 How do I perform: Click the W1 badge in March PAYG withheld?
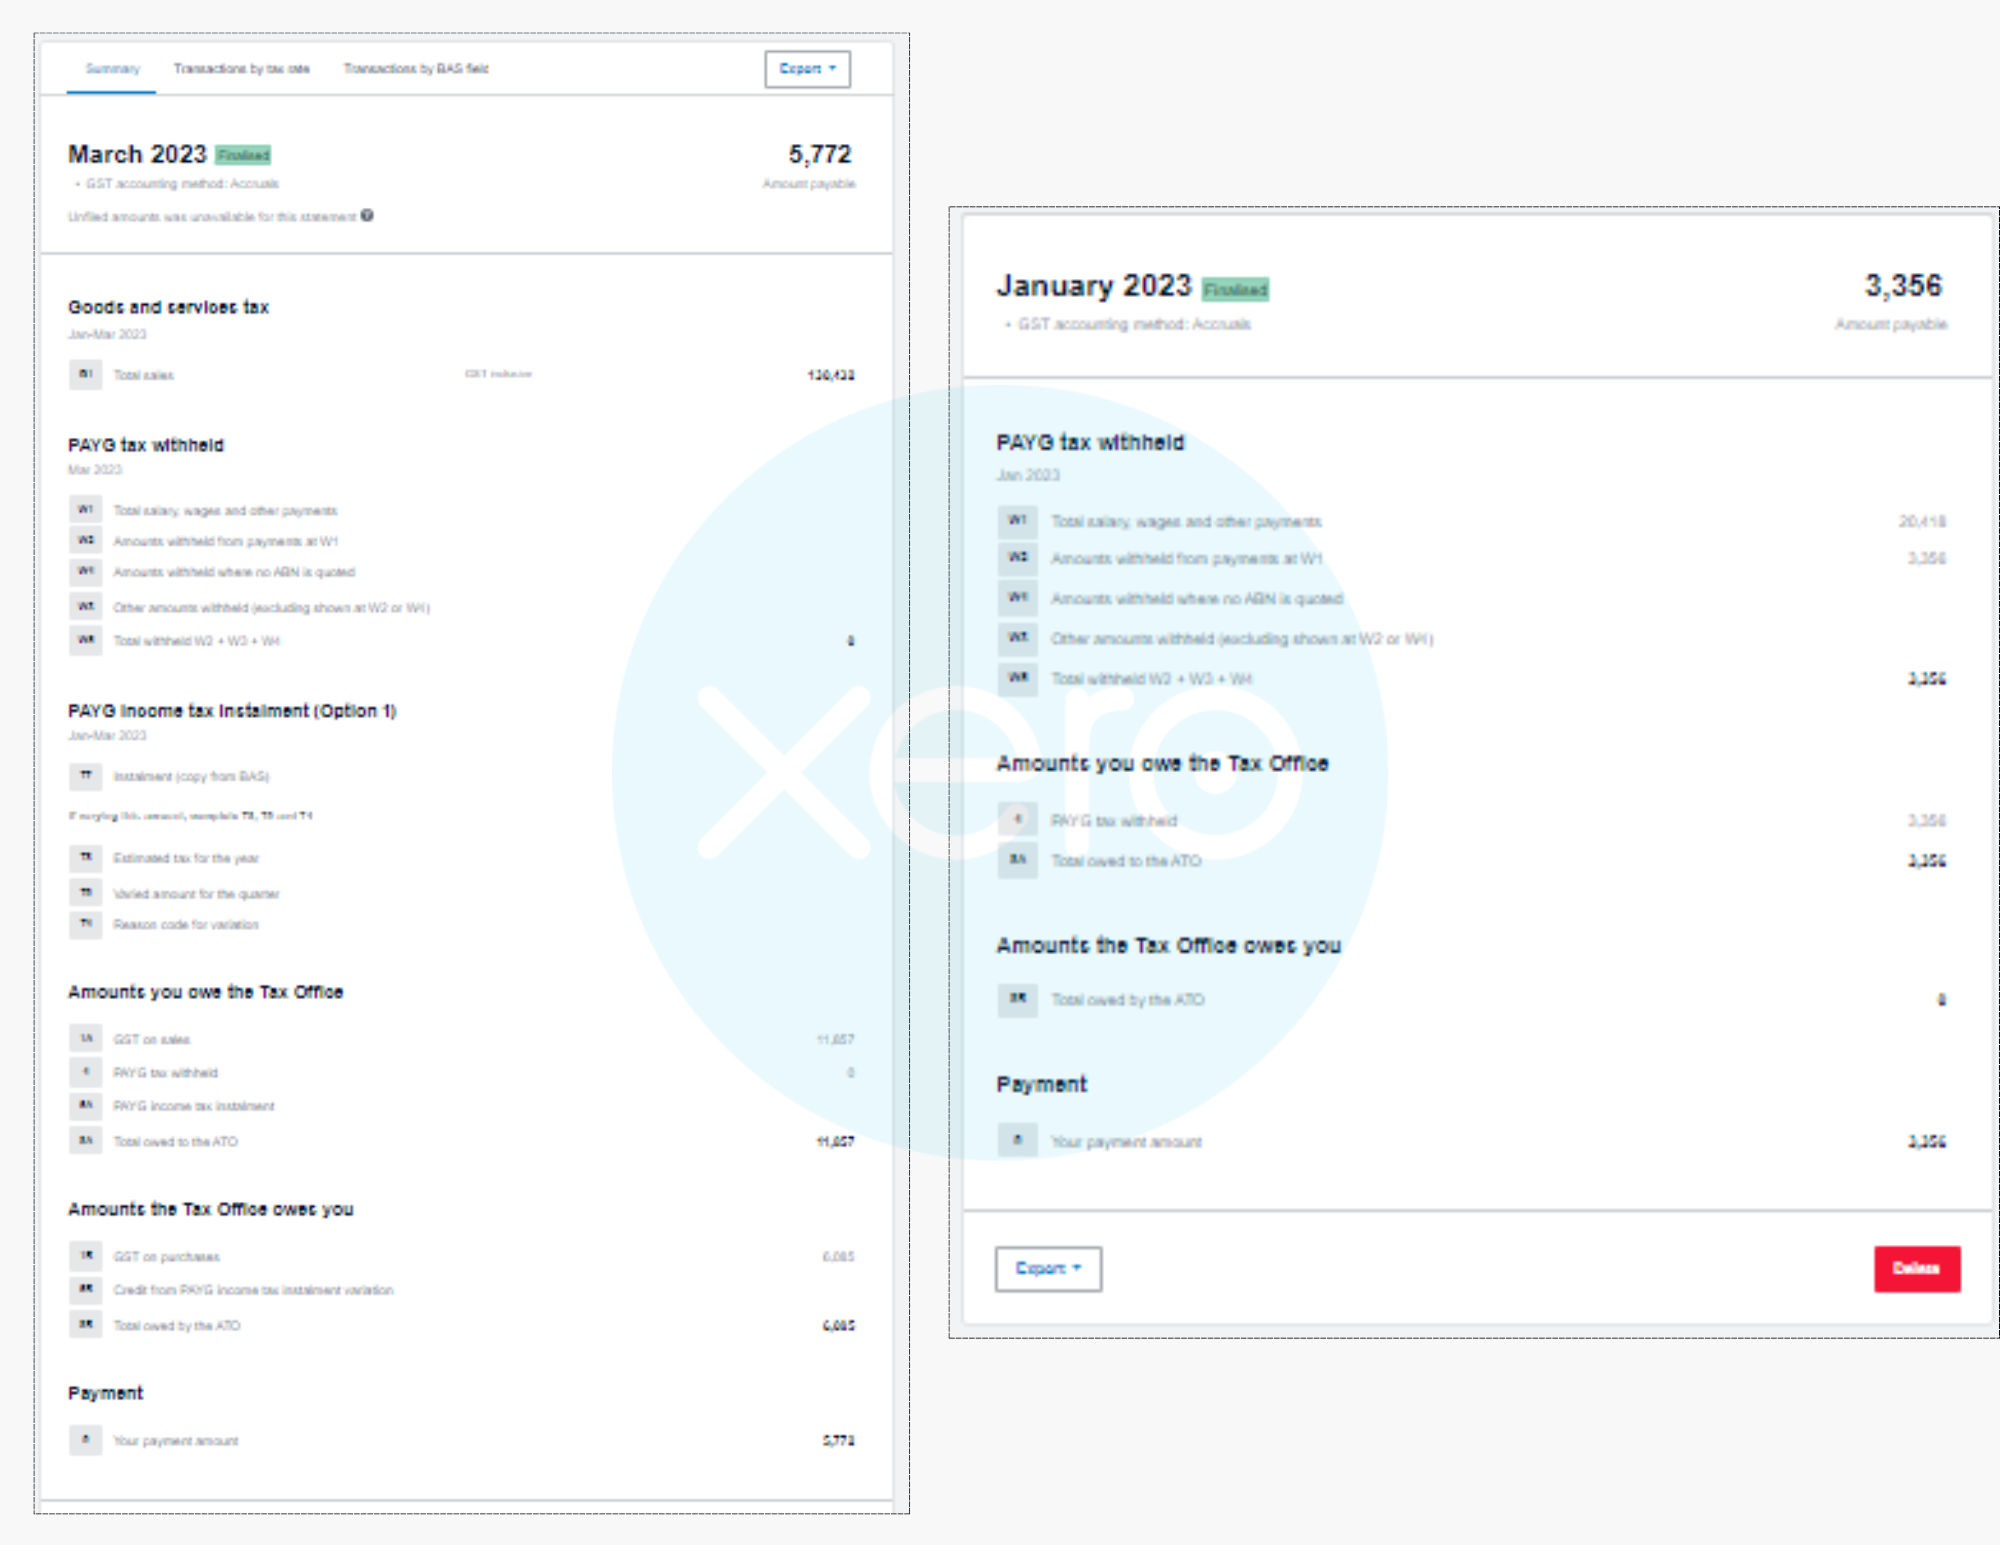[x=85, y=509]
